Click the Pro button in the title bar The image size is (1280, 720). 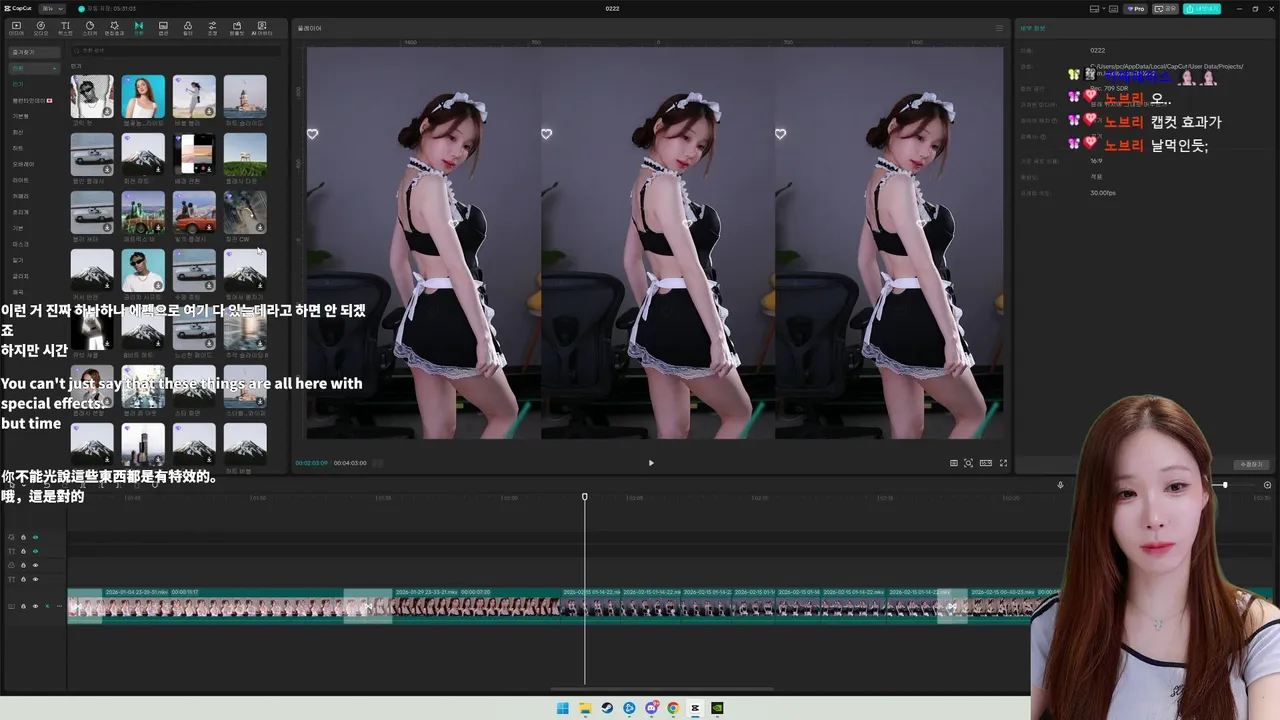click(x=1136, y=8)
